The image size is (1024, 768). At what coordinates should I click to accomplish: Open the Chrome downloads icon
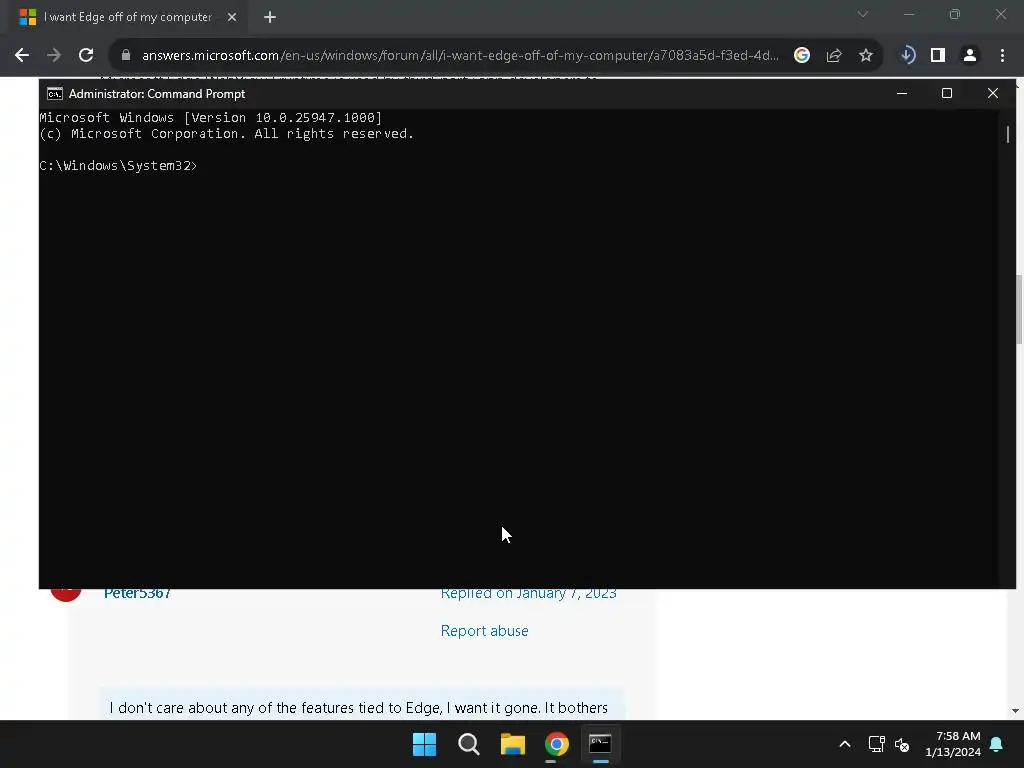(x=907, y=56)
